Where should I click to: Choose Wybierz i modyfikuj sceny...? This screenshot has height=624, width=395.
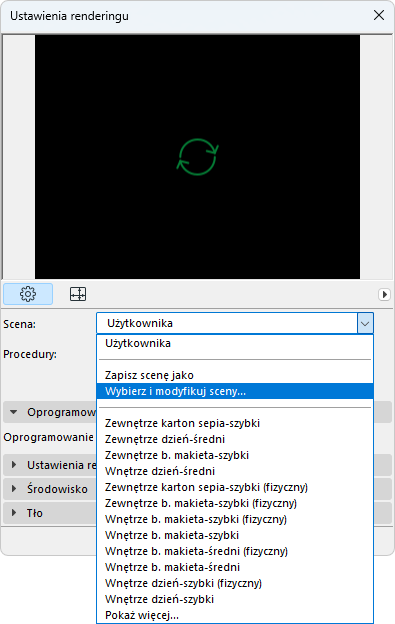pos(235,391)
